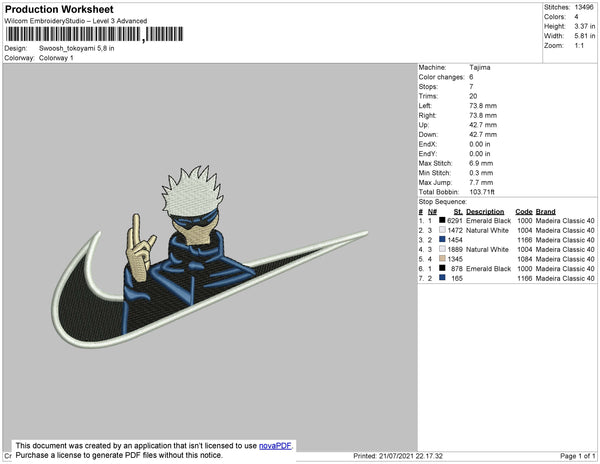The width and height of the screenshot is (600, 464).
Task: Select the black swatch in stop 6
Action: (x=442, y=268)
